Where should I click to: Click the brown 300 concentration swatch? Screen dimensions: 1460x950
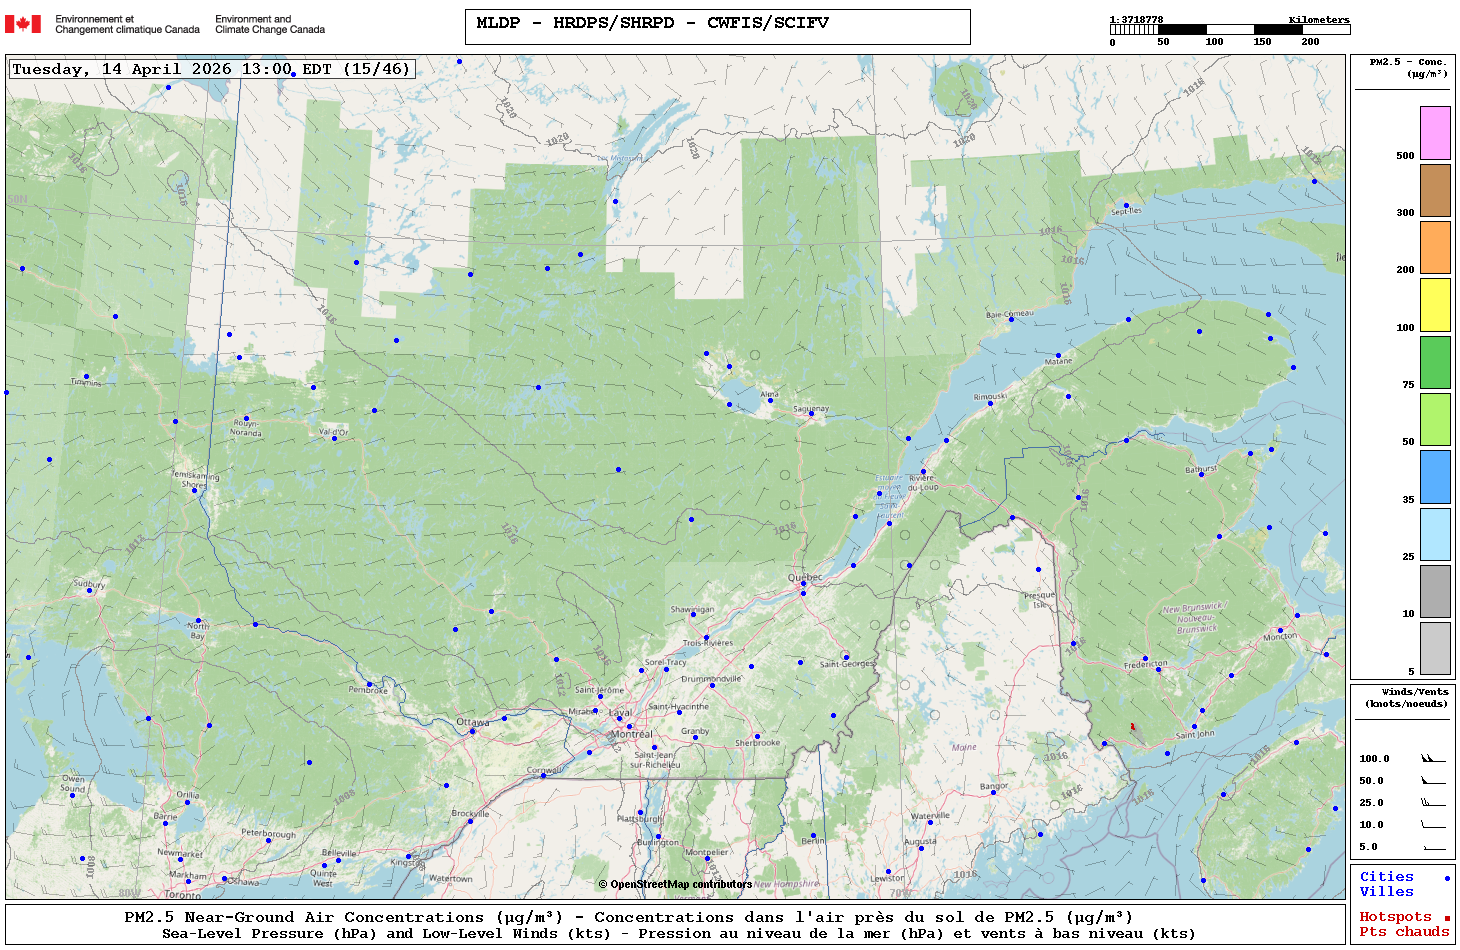tap(1435, 190)
